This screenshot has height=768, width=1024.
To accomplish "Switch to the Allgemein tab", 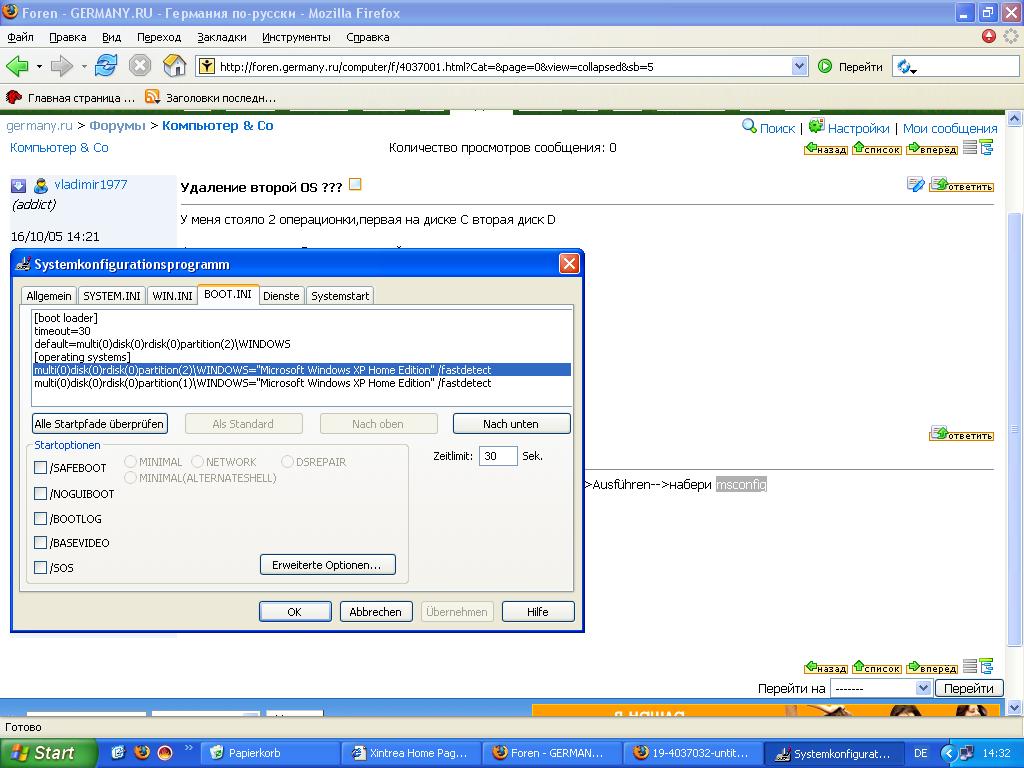I will pyautogui.click(x=49, y=296).
